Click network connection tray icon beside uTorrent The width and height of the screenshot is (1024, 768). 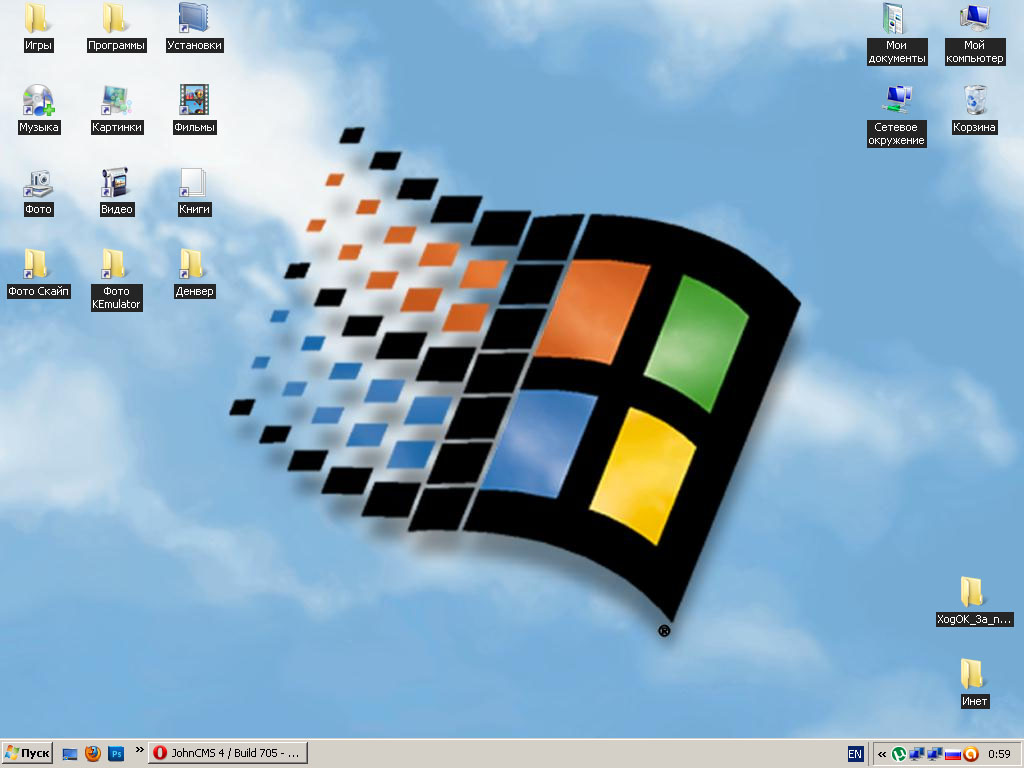[917, 754]
